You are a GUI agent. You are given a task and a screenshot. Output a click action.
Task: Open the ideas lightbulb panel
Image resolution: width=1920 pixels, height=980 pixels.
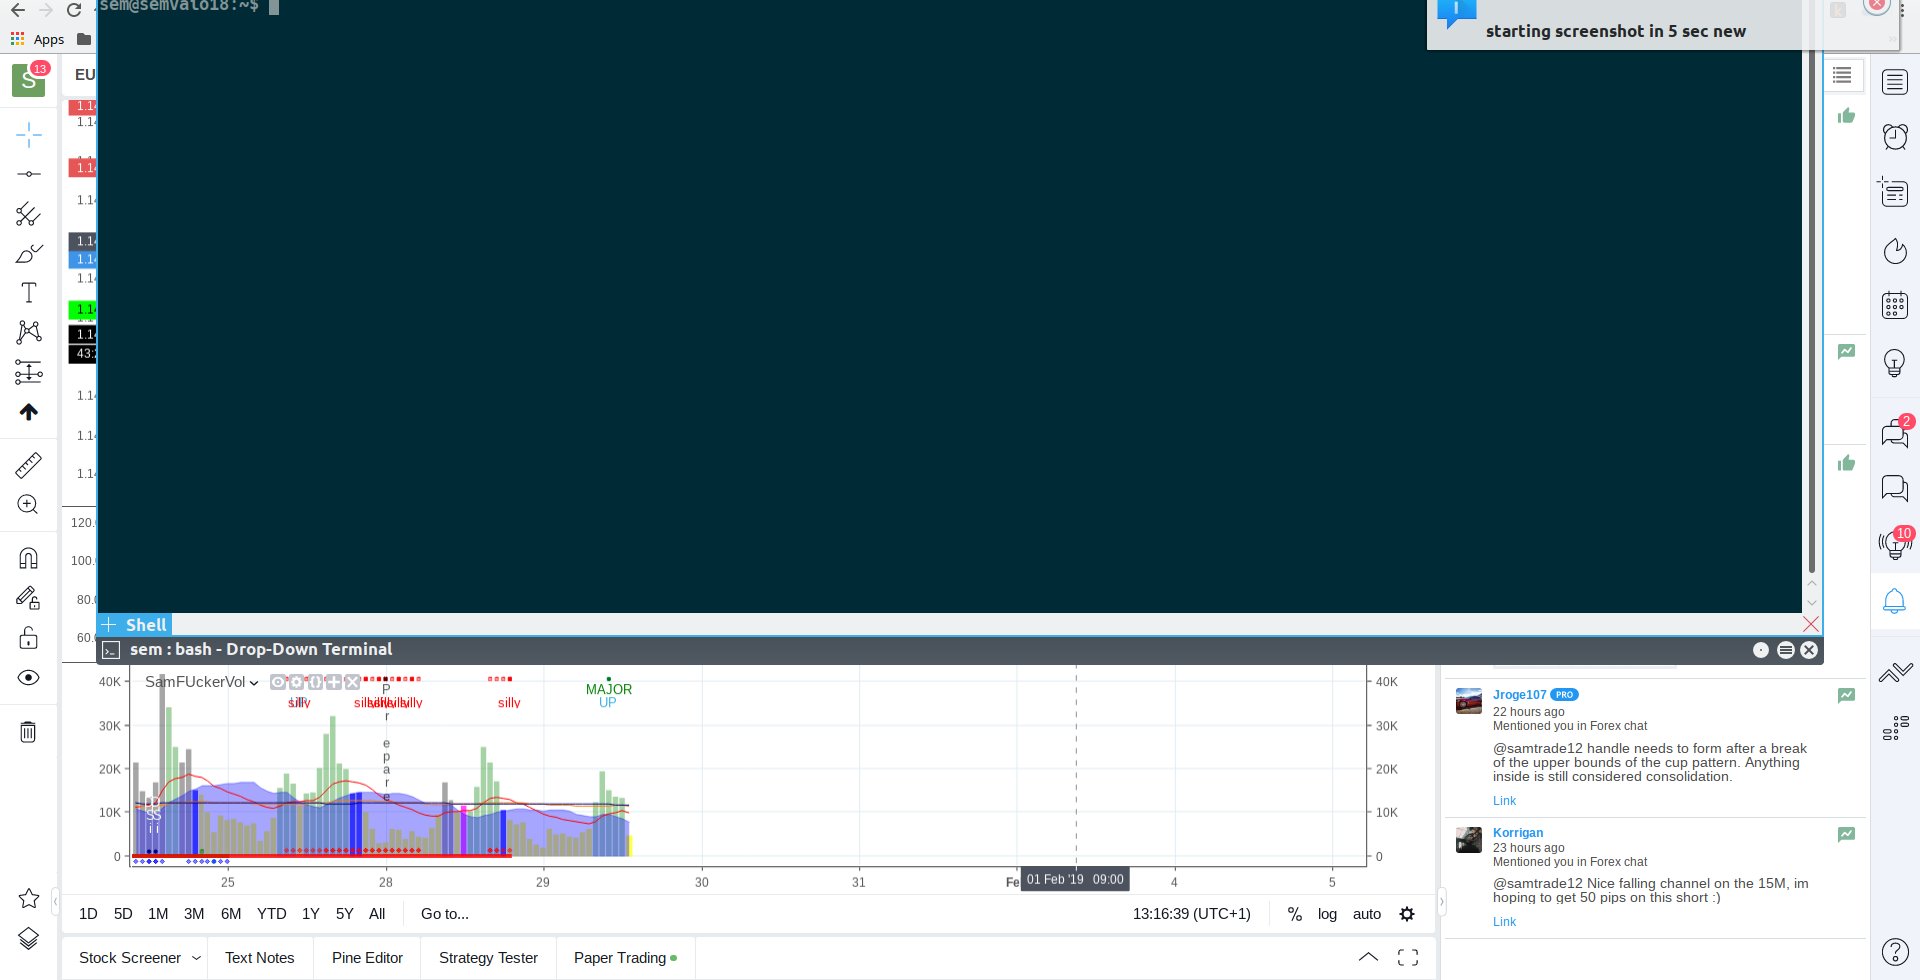click(x=1895, y=363)
